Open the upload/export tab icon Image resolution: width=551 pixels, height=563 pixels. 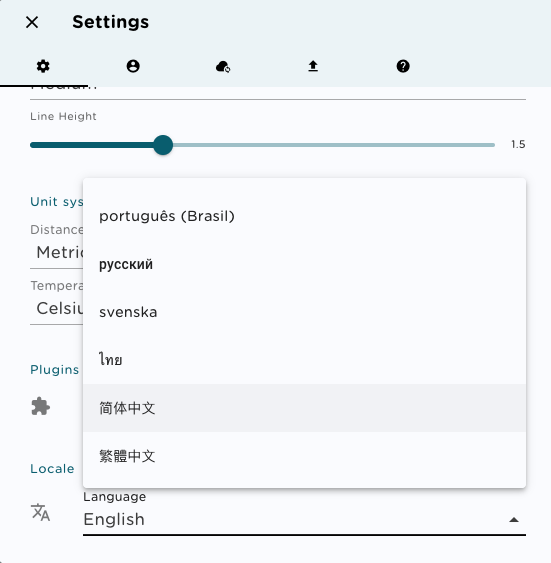pyautogui.click(x=313, y=66)
